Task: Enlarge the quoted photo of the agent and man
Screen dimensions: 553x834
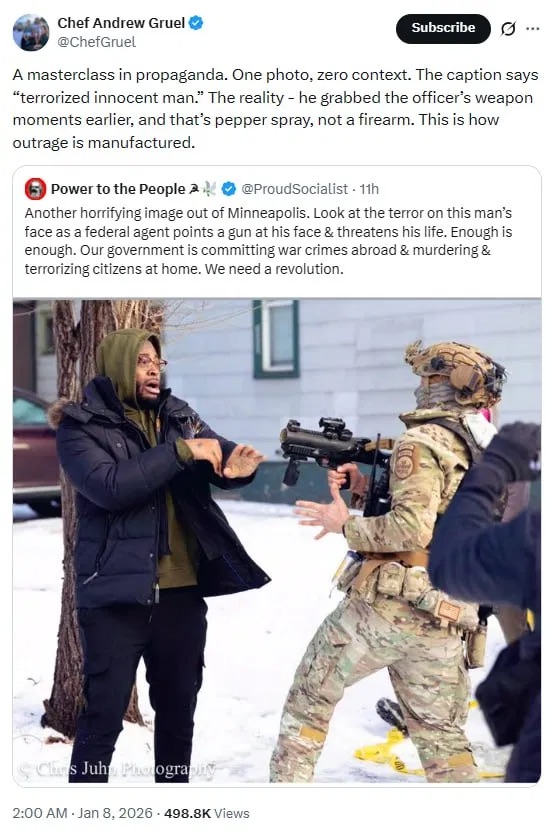Action: click(276, 540)
